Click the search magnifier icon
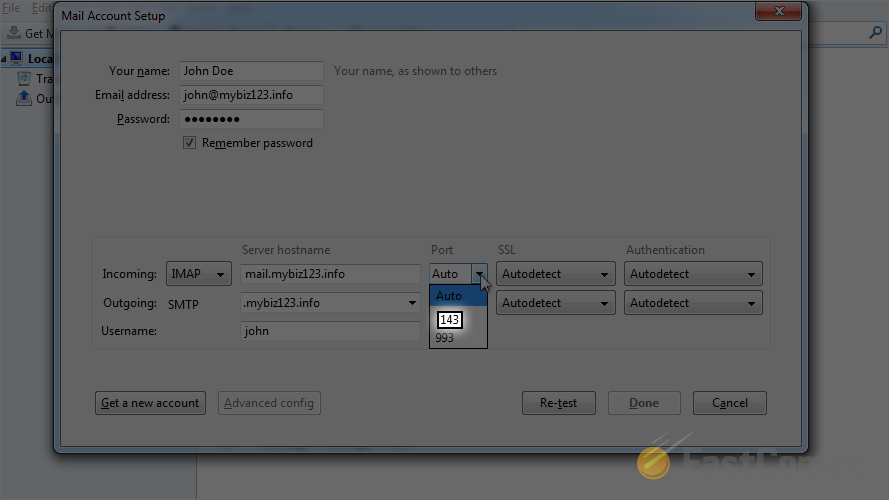 coord(875,33)
